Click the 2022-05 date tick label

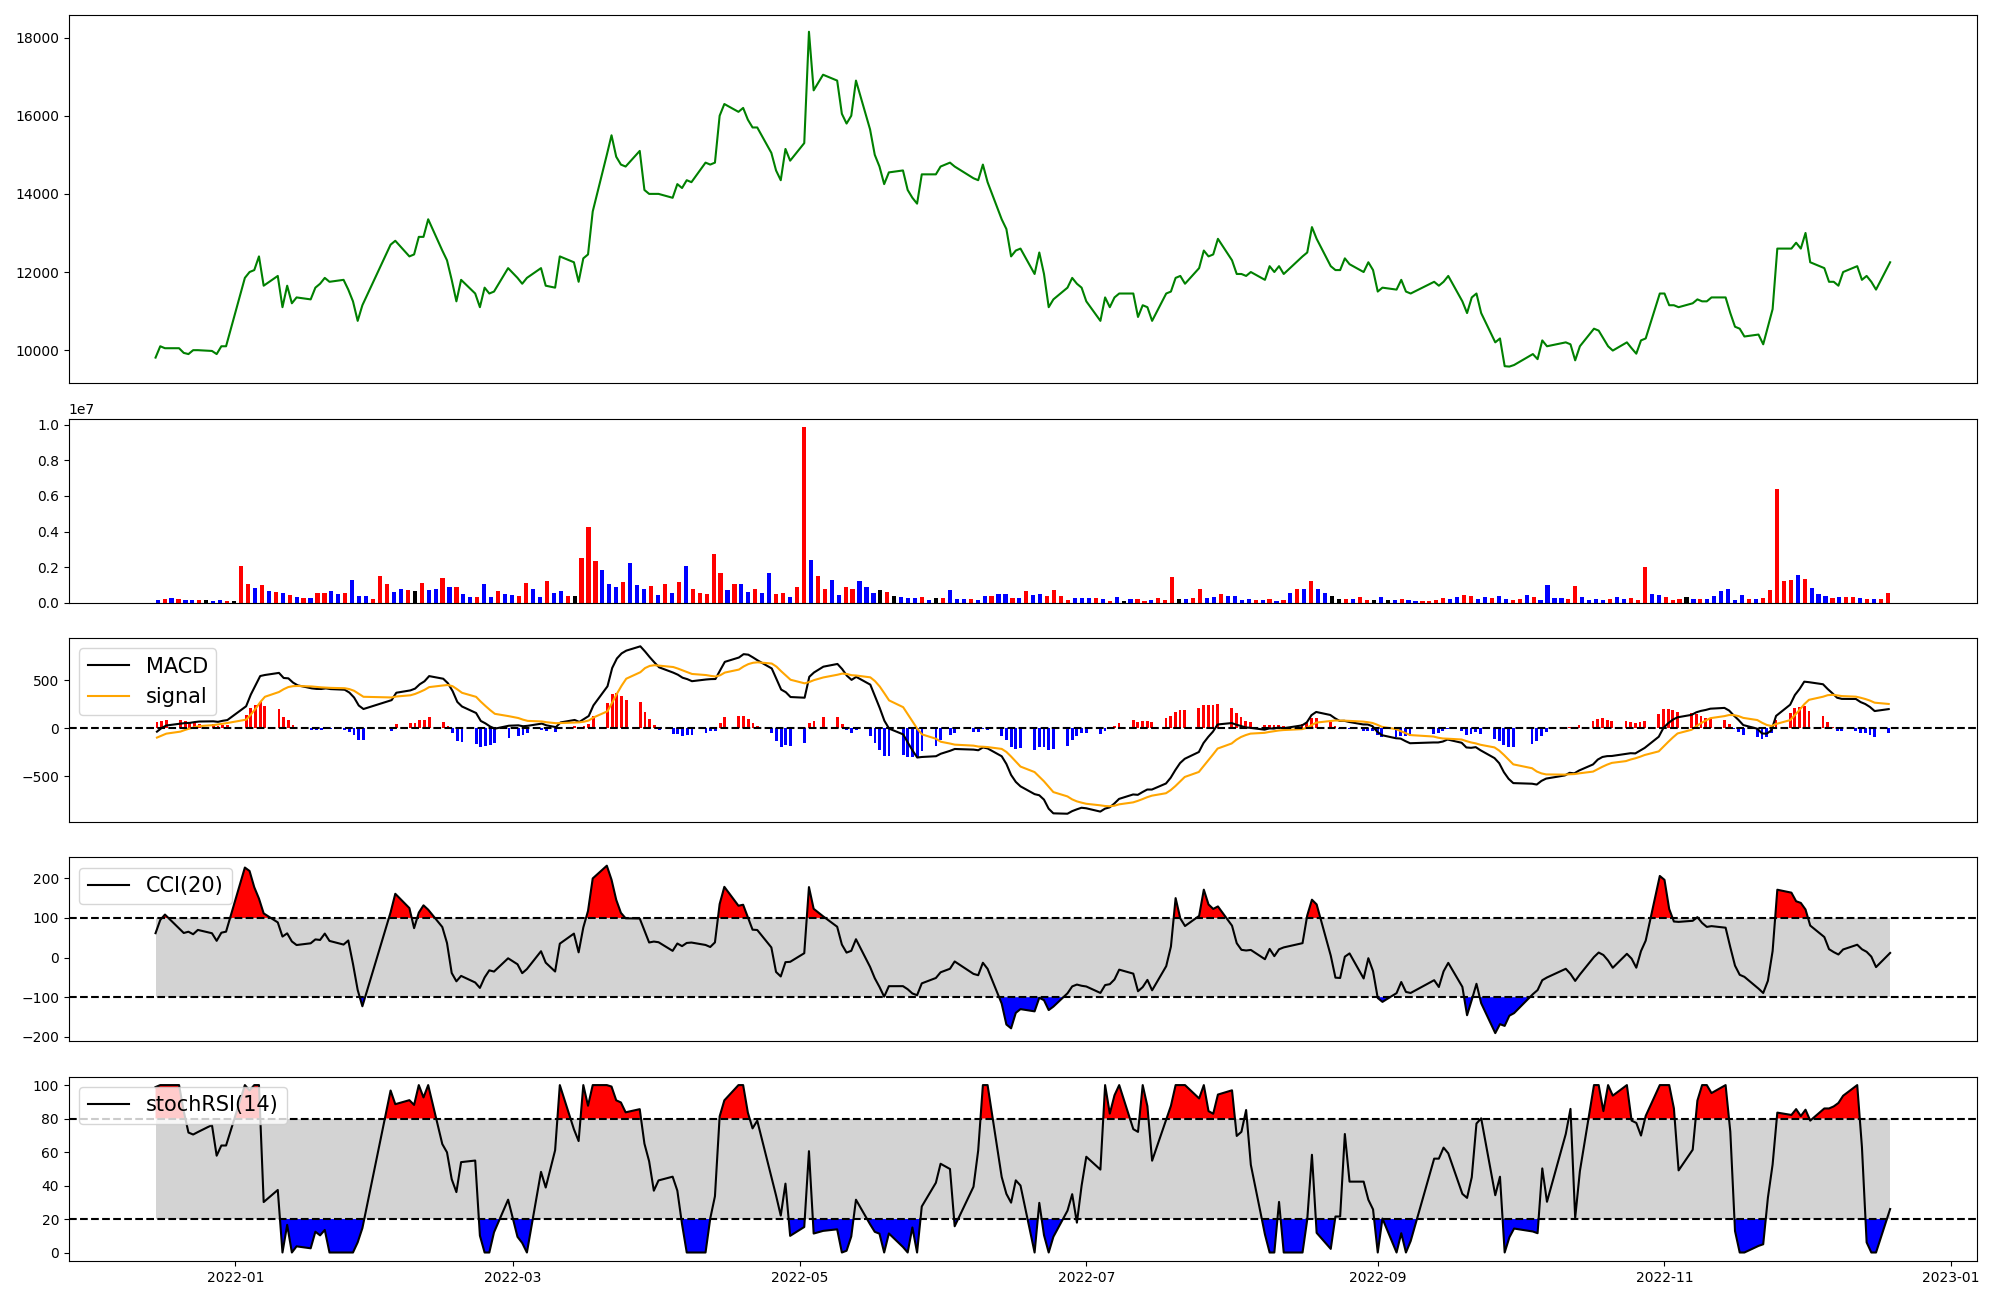coord(801,1277)
